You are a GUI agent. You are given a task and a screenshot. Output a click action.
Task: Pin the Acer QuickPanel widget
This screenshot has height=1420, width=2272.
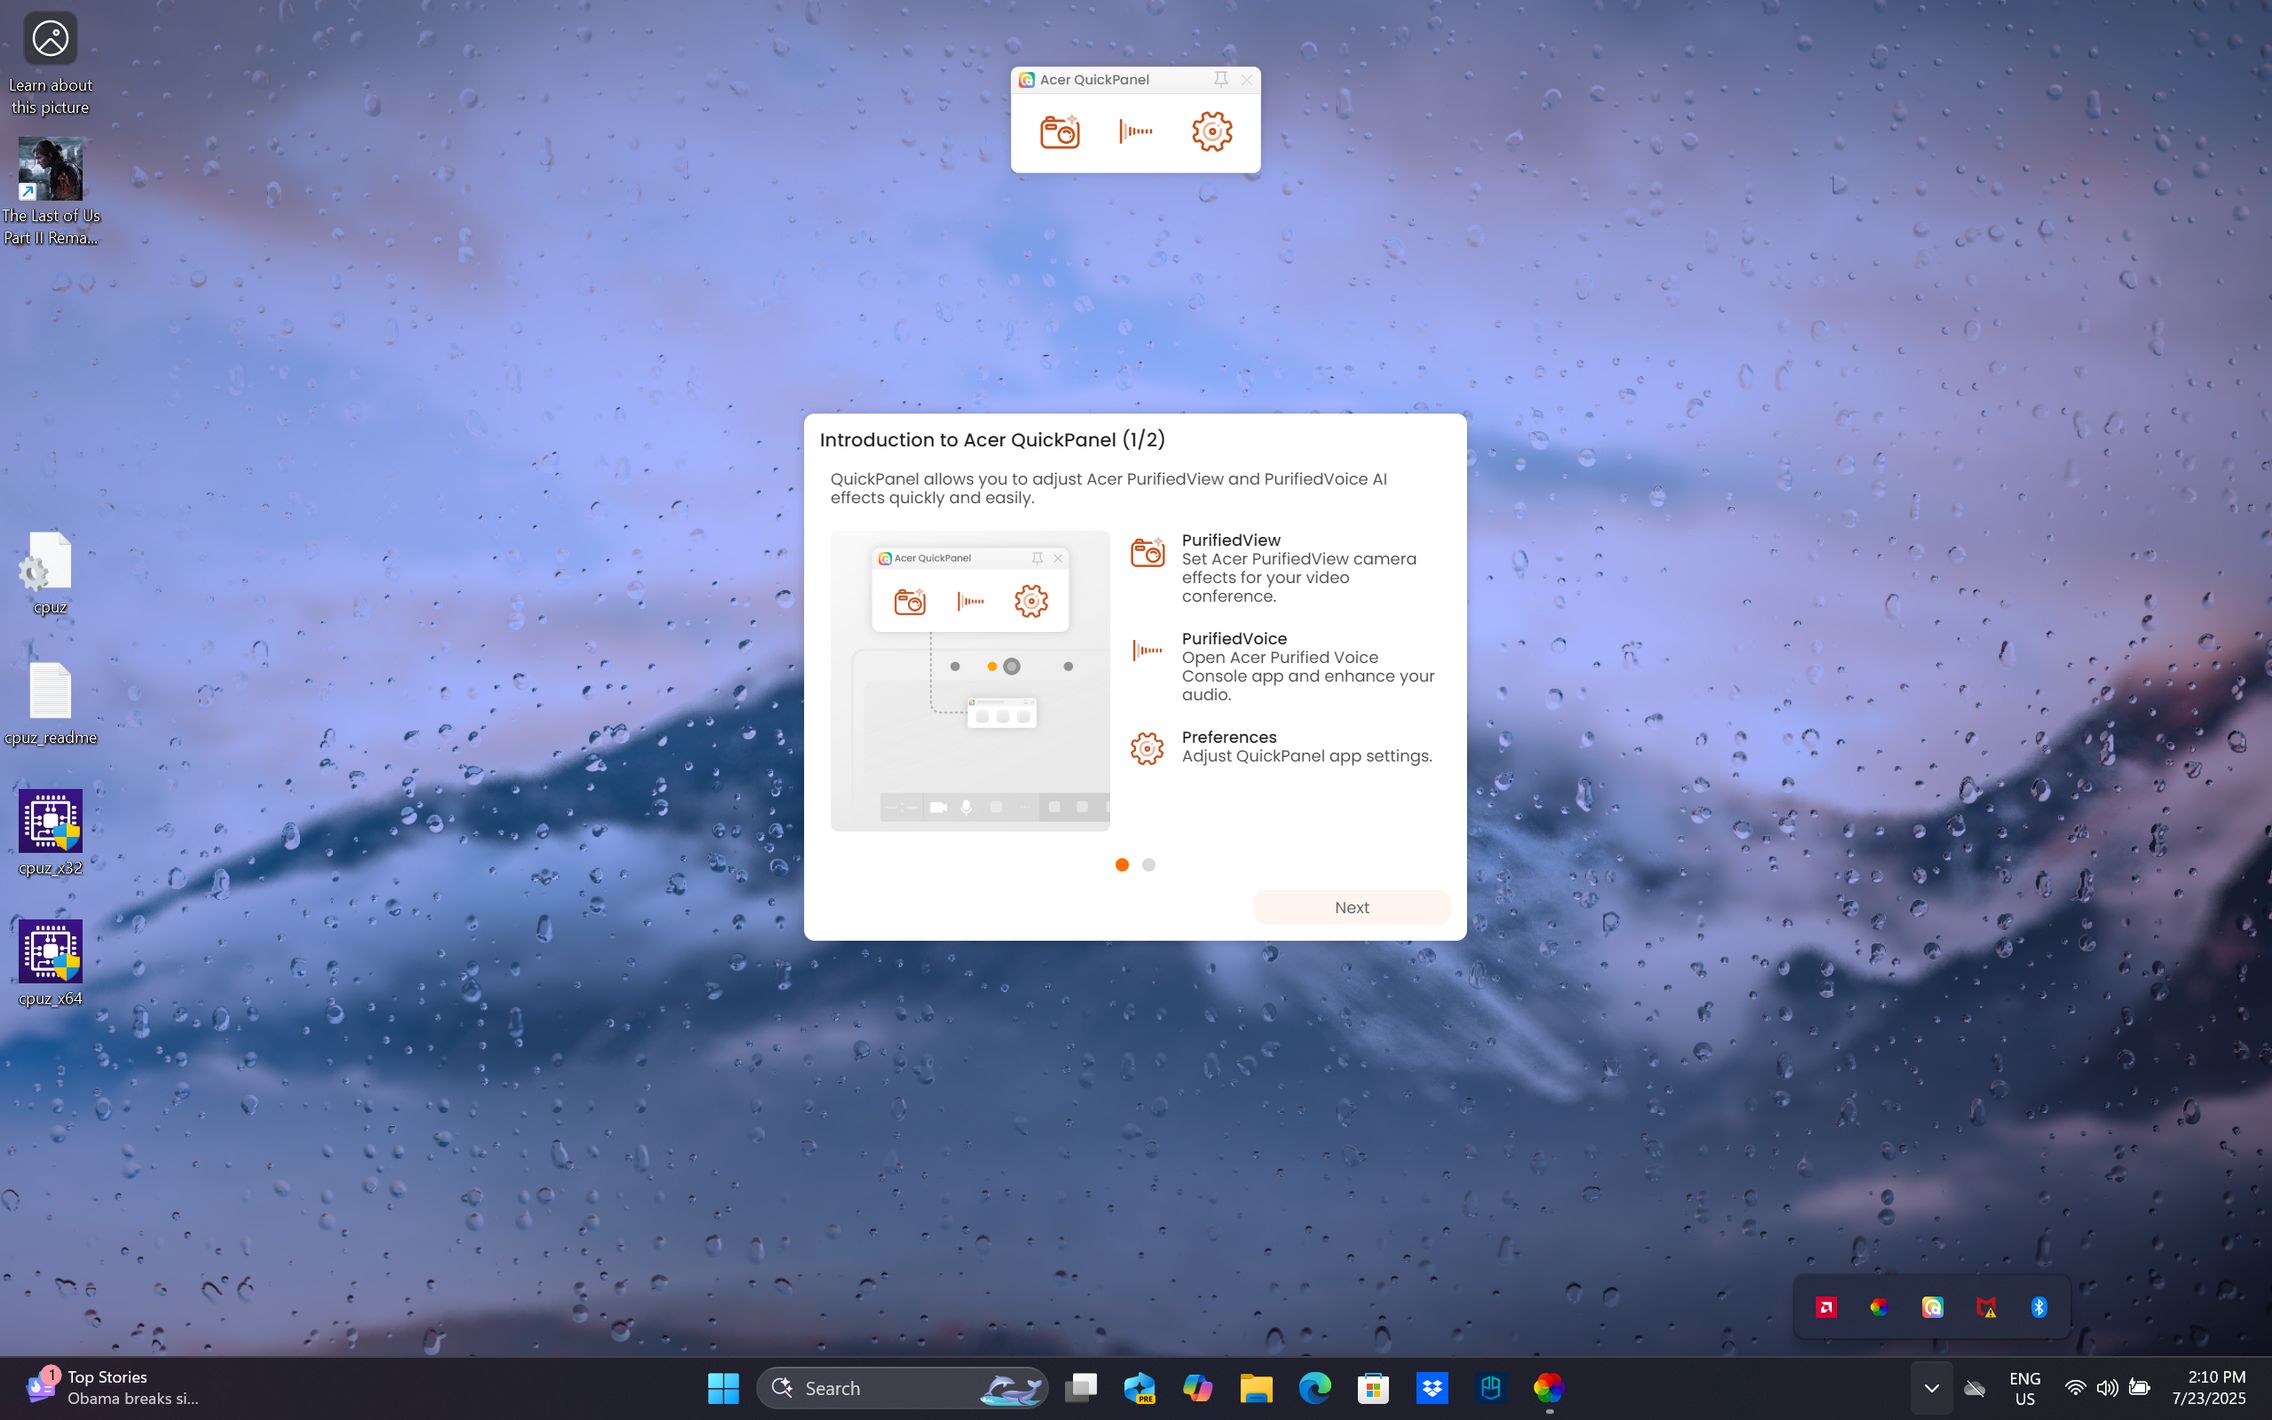click(1220, 79)
